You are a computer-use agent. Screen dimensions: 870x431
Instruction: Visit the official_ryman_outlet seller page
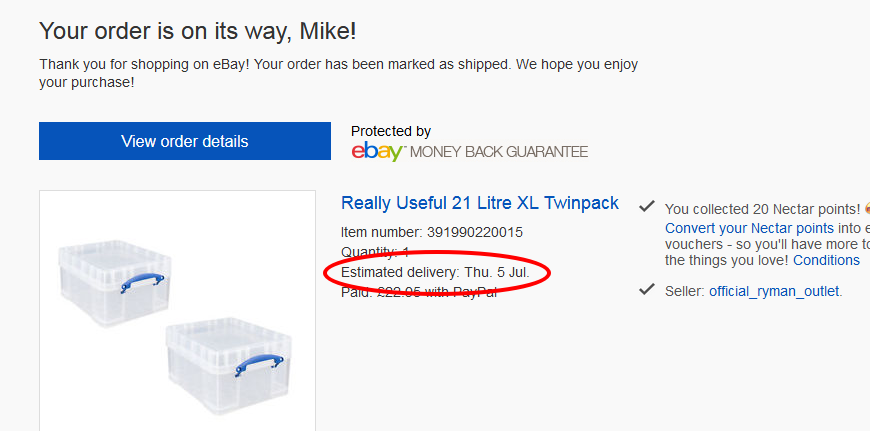[x=774, y=292]
